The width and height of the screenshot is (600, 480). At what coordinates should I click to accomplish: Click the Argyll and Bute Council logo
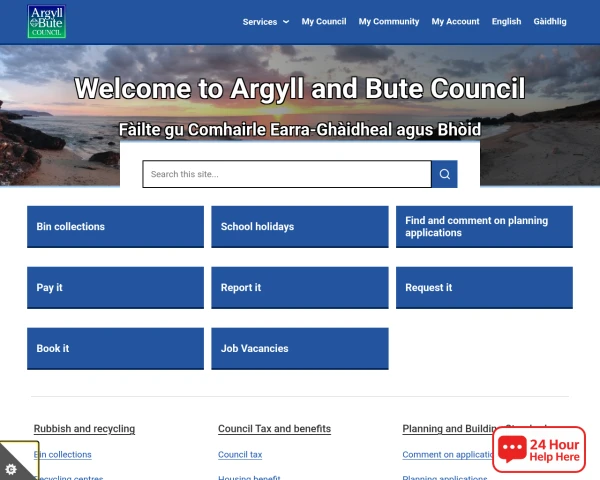click(47, 21)
